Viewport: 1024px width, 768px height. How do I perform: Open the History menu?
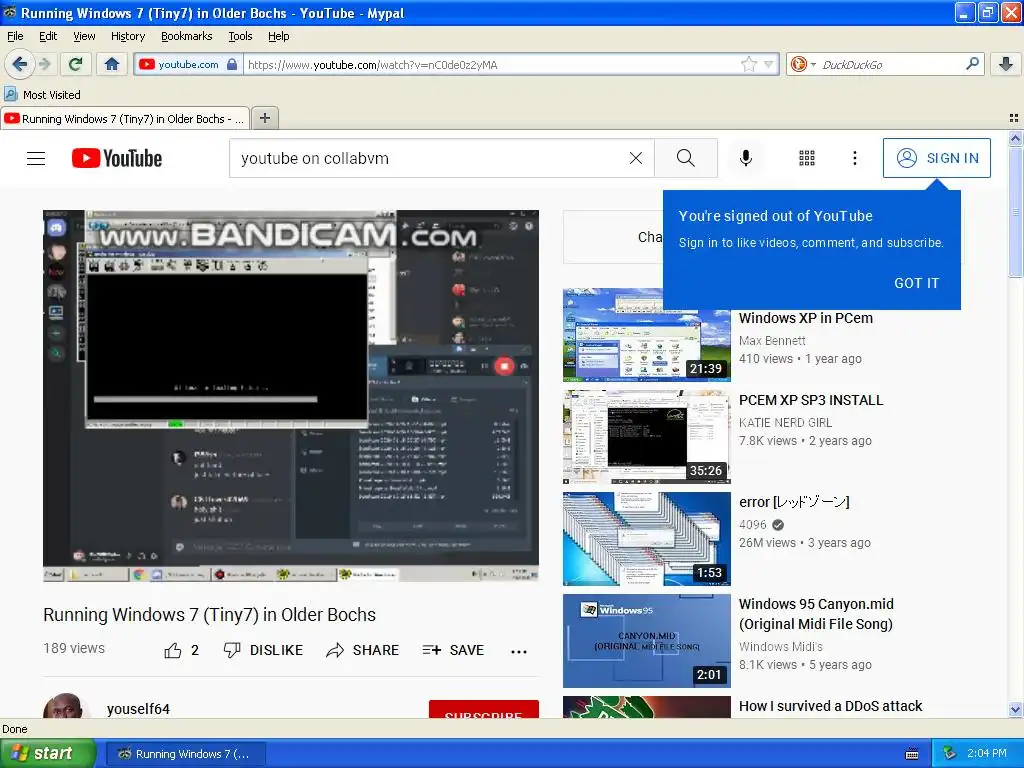pos(128,36)
